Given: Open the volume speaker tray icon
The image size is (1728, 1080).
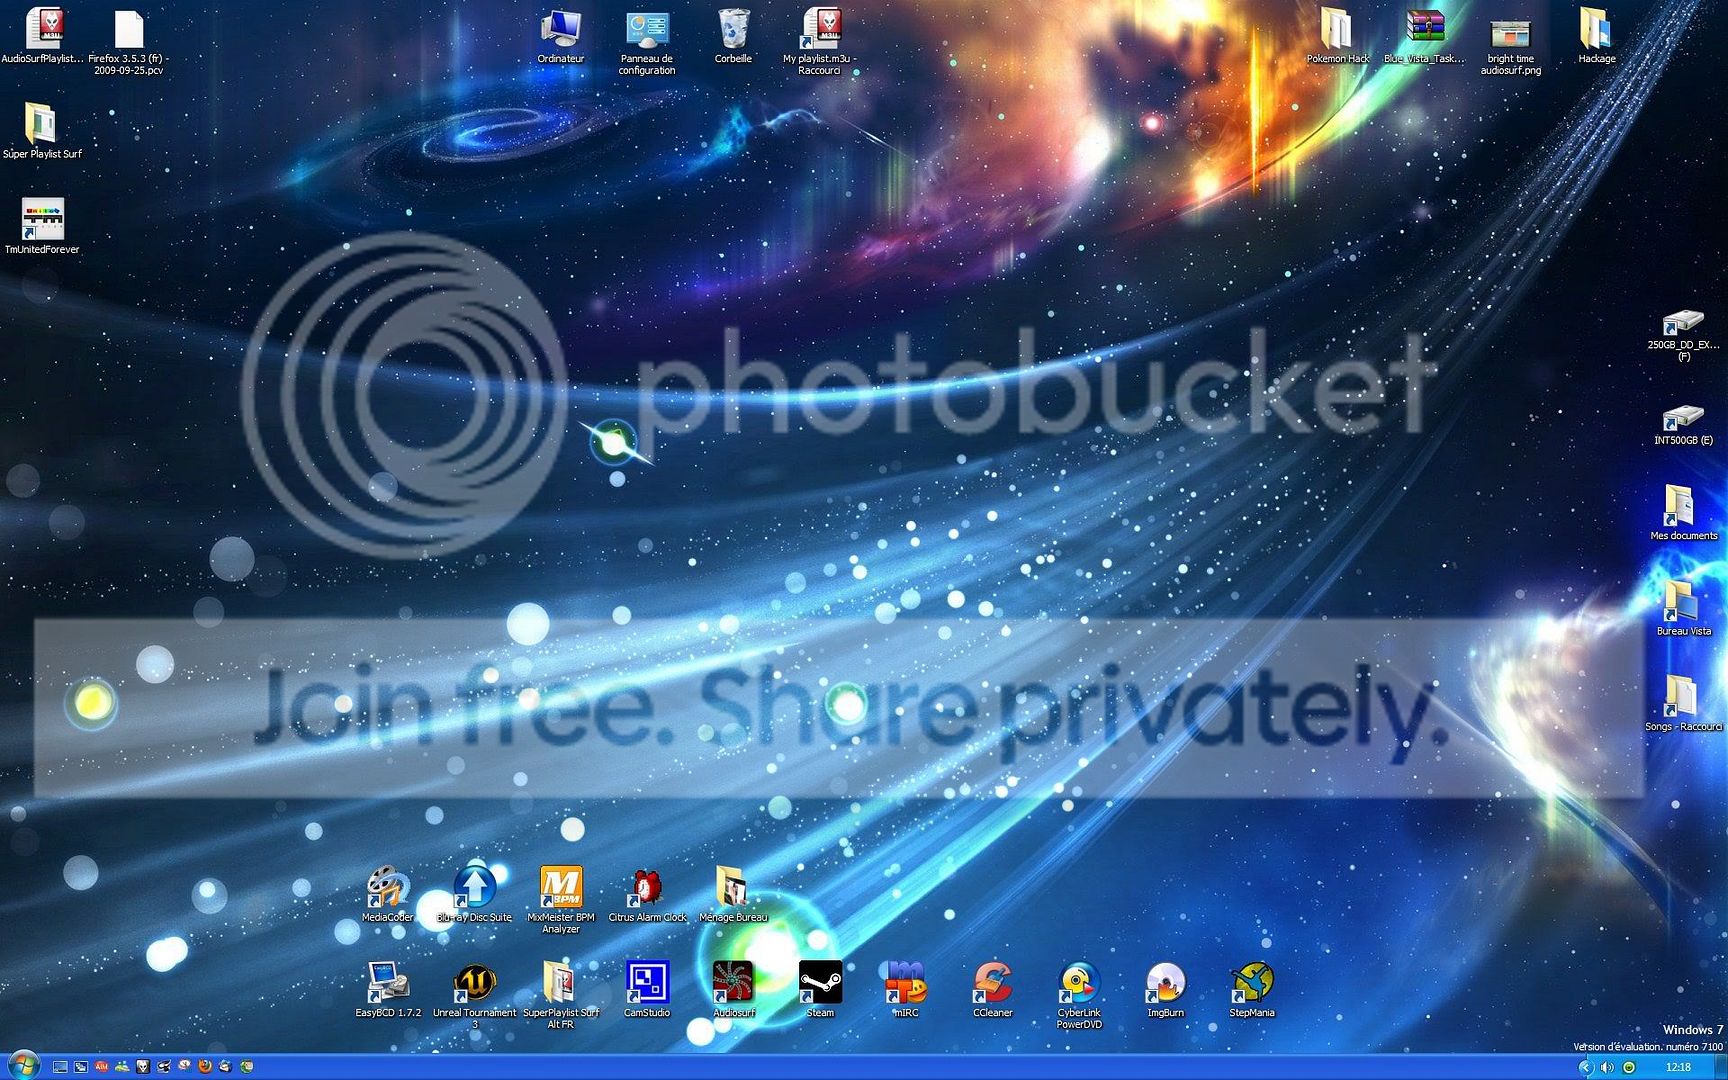Looking at the screenshot, I should click(1607, 1067).
